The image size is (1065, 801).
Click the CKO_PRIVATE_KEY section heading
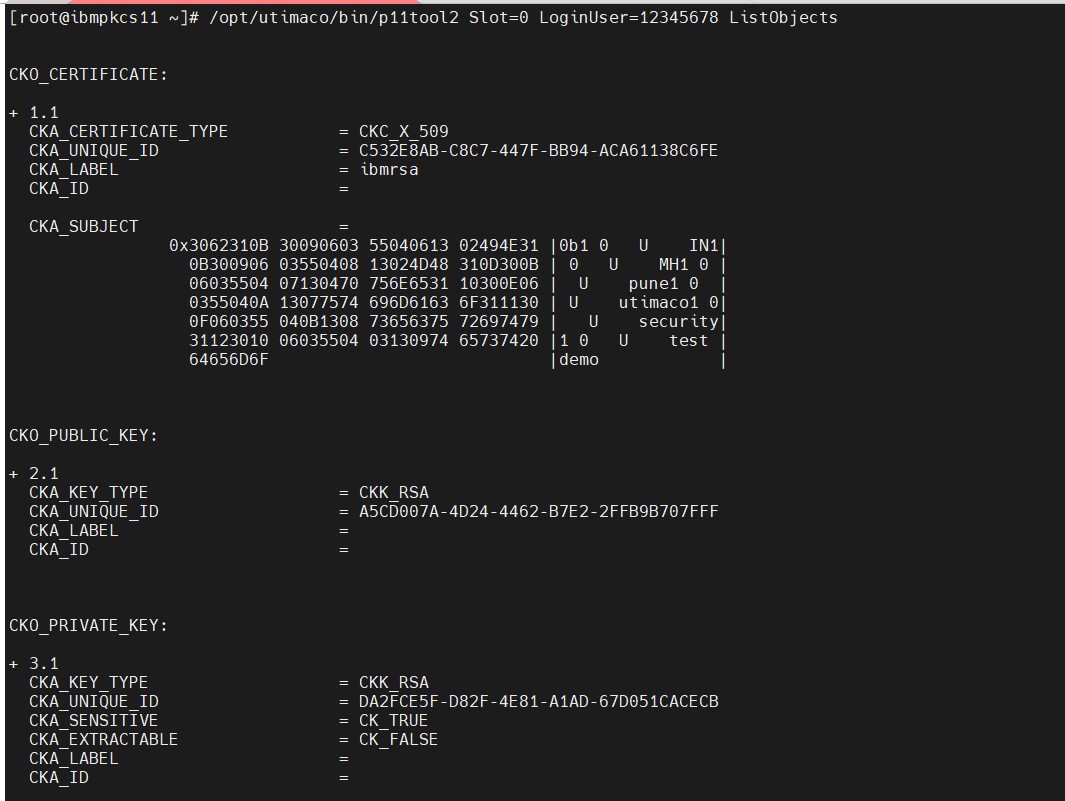tap(88, 625)
